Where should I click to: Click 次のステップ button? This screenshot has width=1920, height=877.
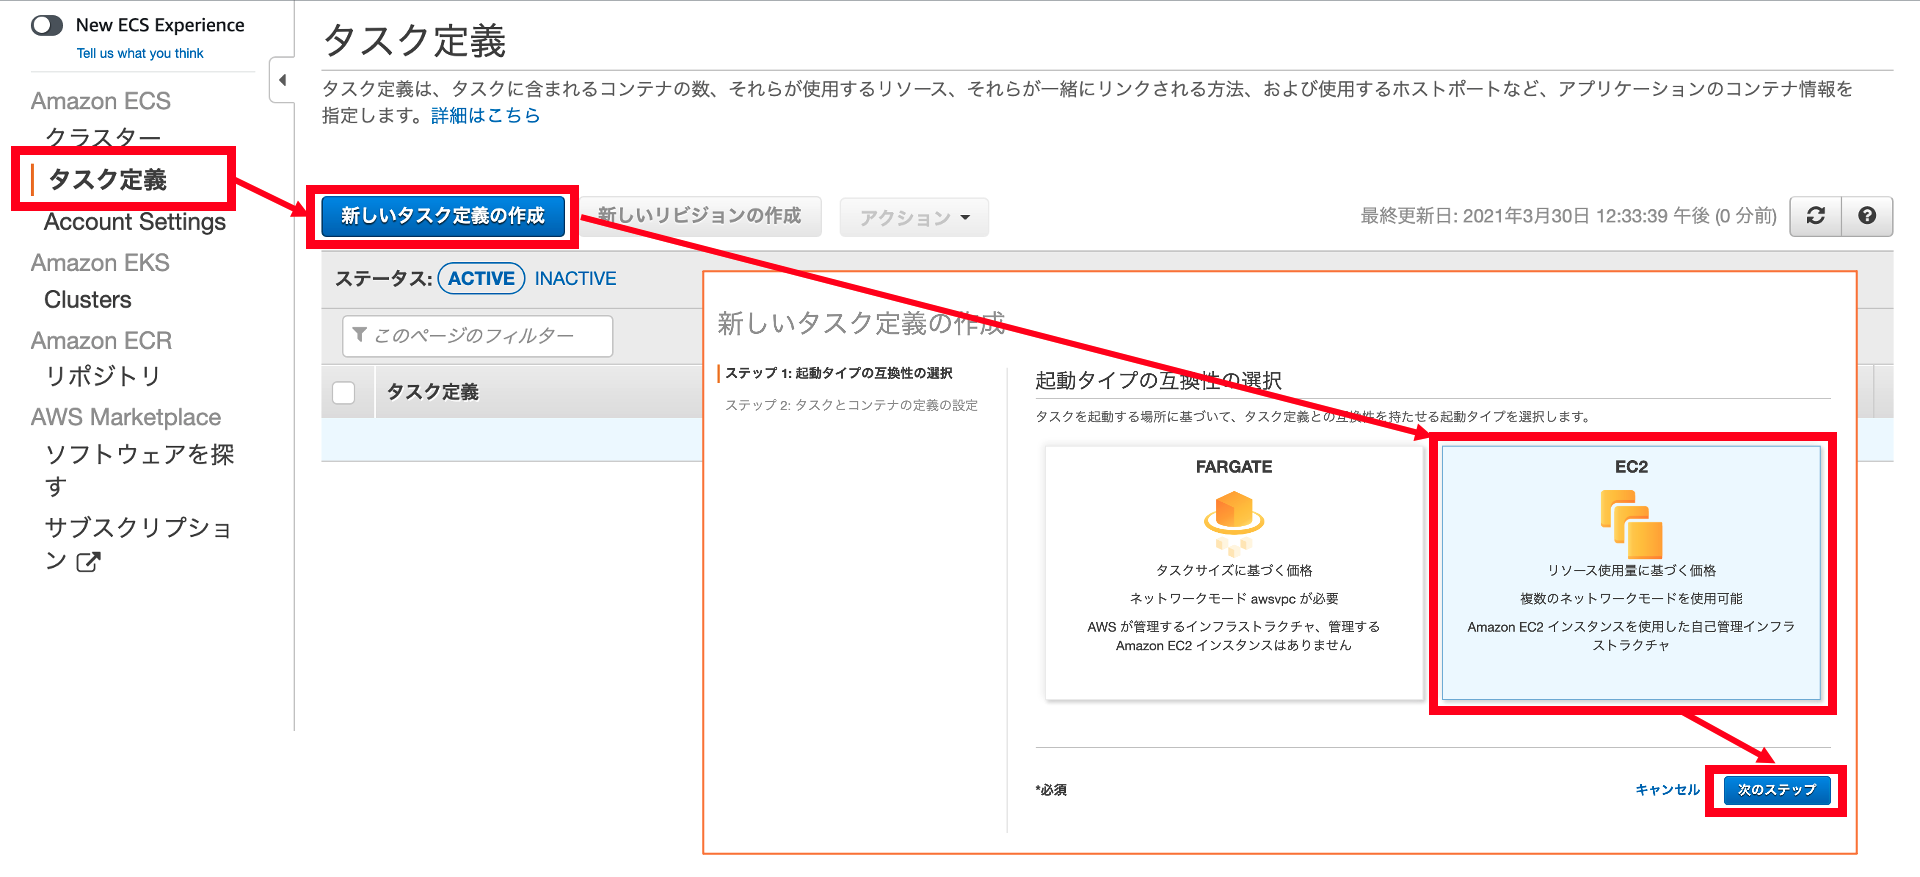pyautogui.click(x=1777, y=790)
